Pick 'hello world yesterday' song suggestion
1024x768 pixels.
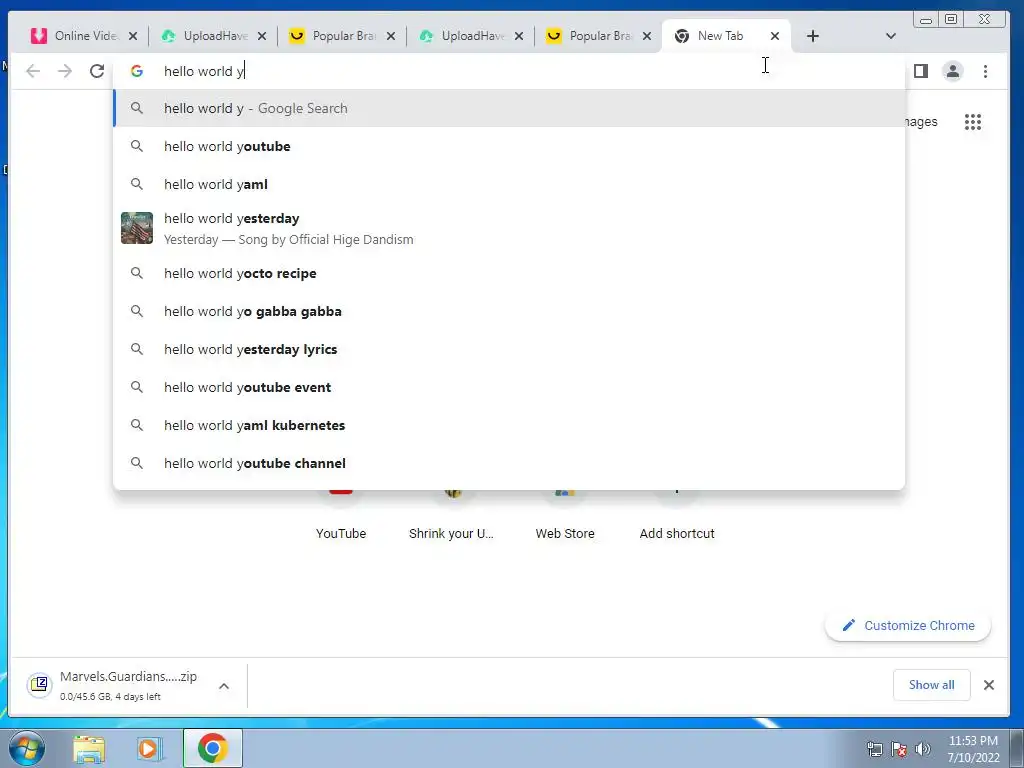click(509, 229)
